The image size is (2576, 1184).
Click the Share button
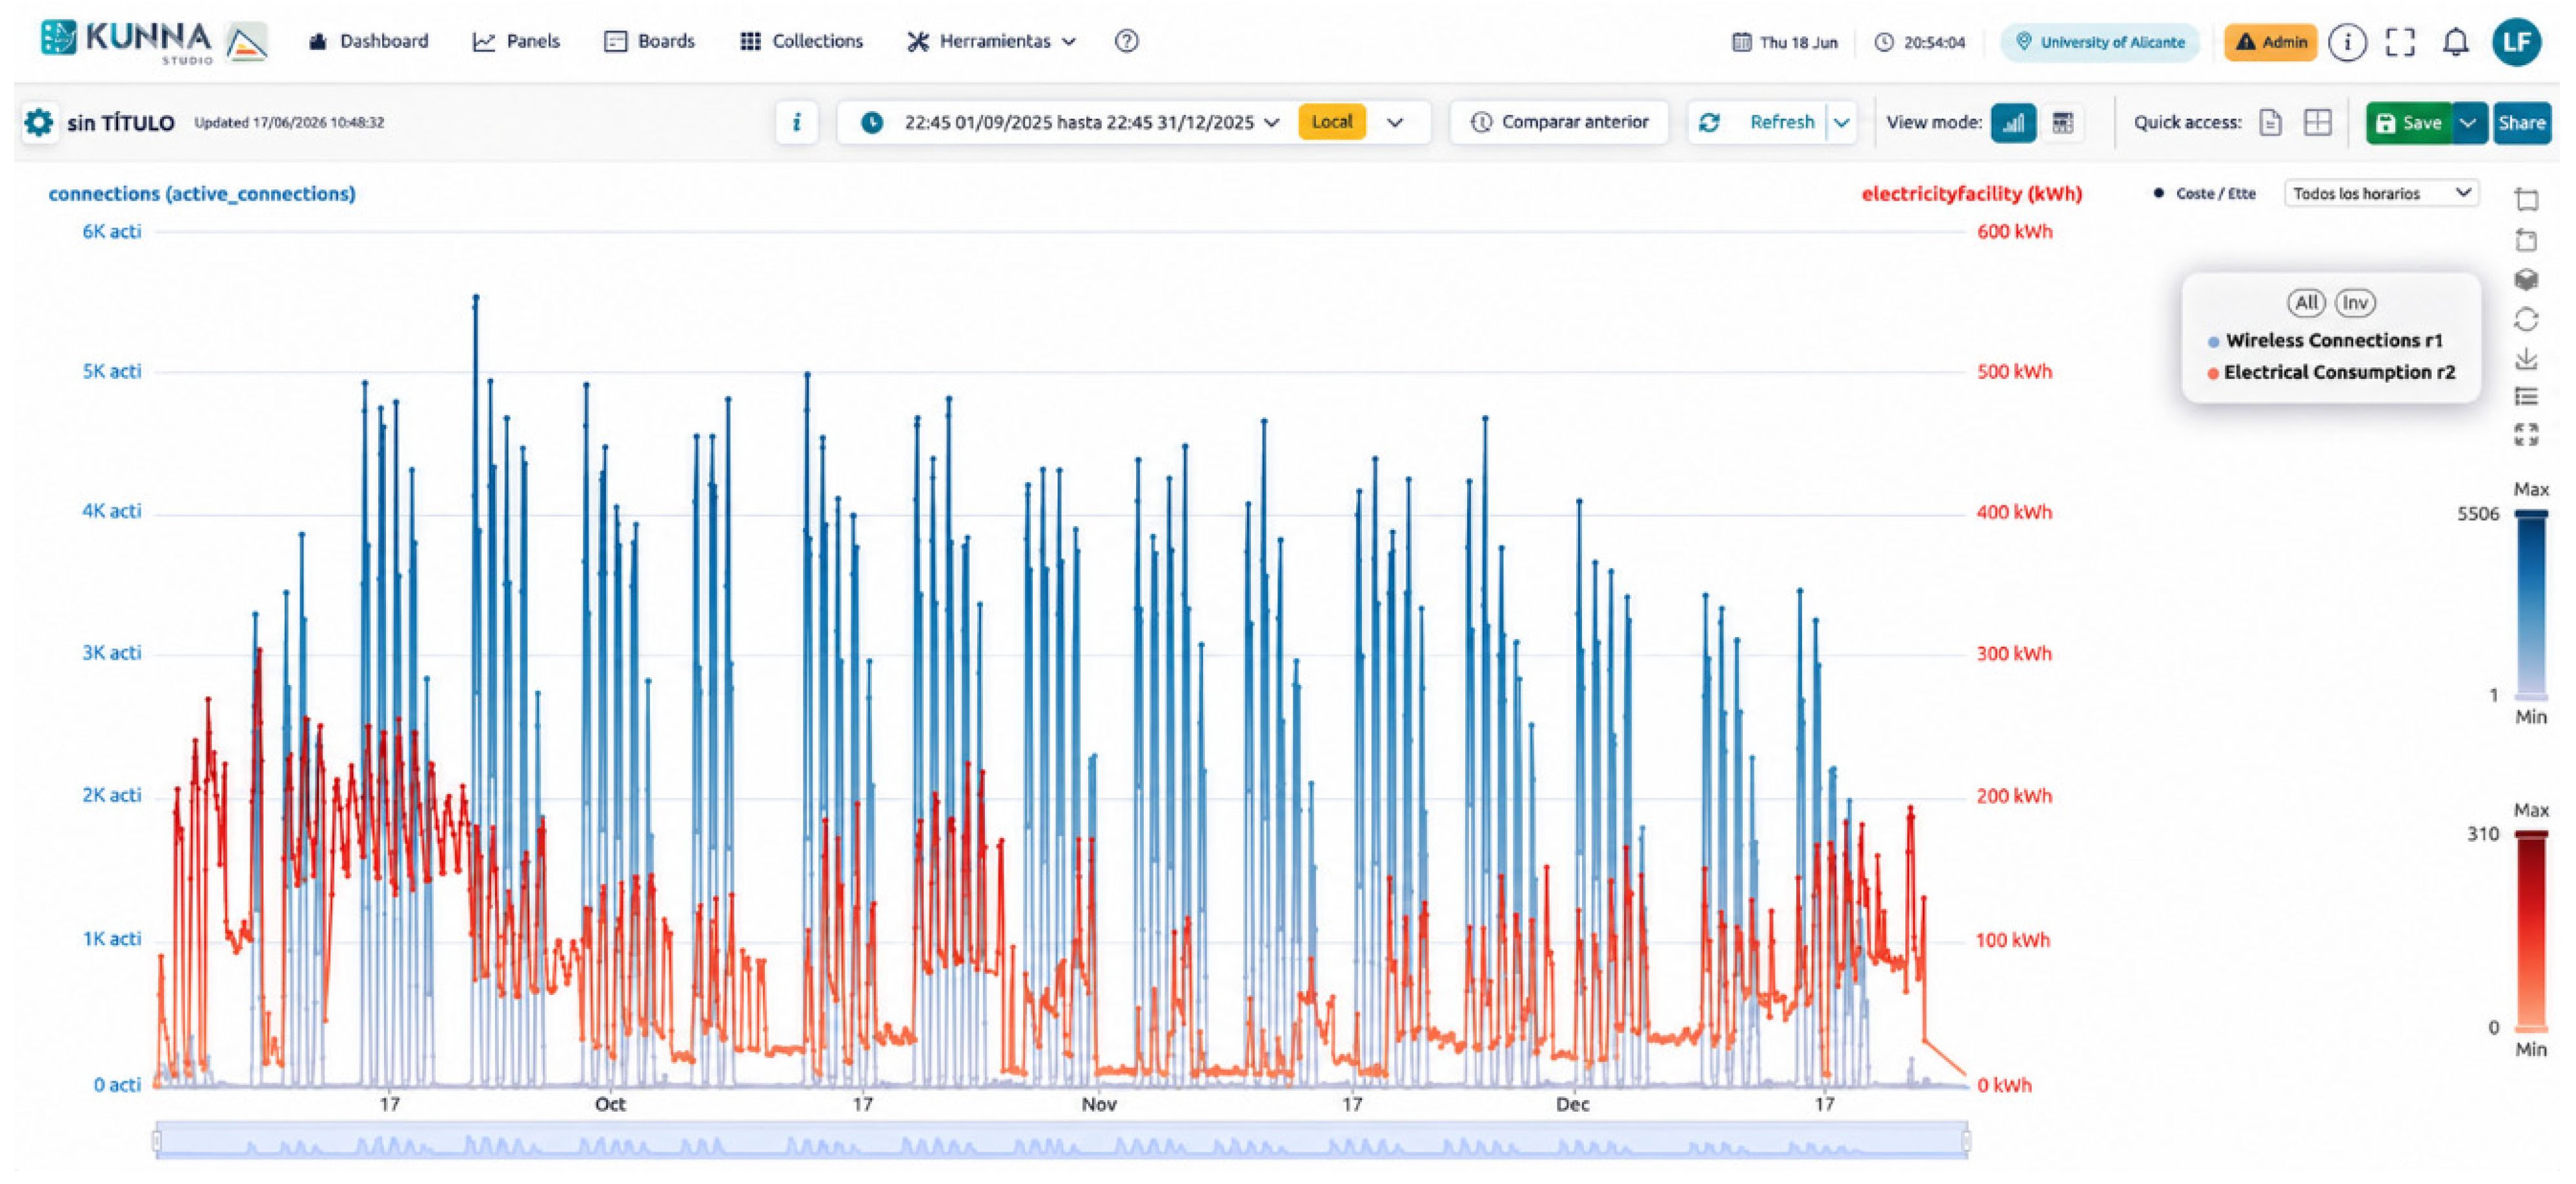[x=2520, y=123]
